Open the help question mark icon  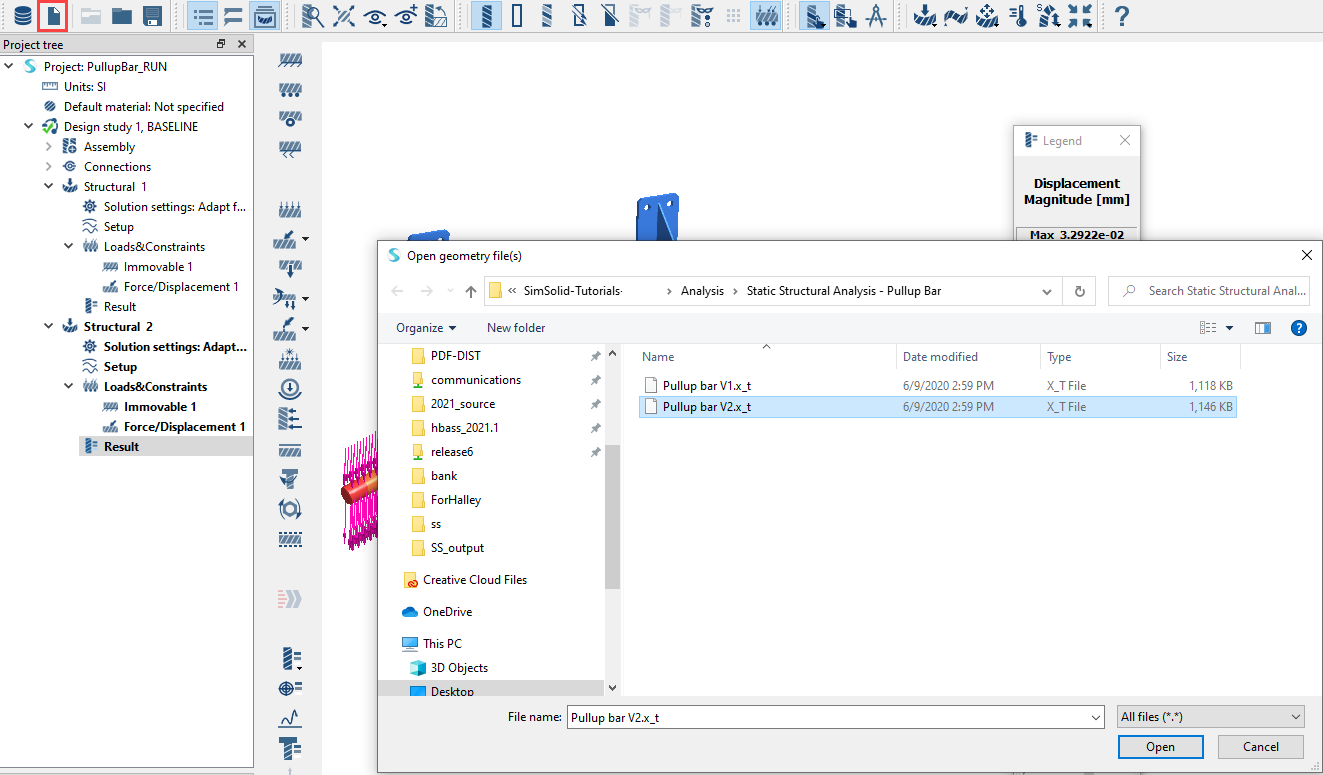click(x=1121, y=16)
